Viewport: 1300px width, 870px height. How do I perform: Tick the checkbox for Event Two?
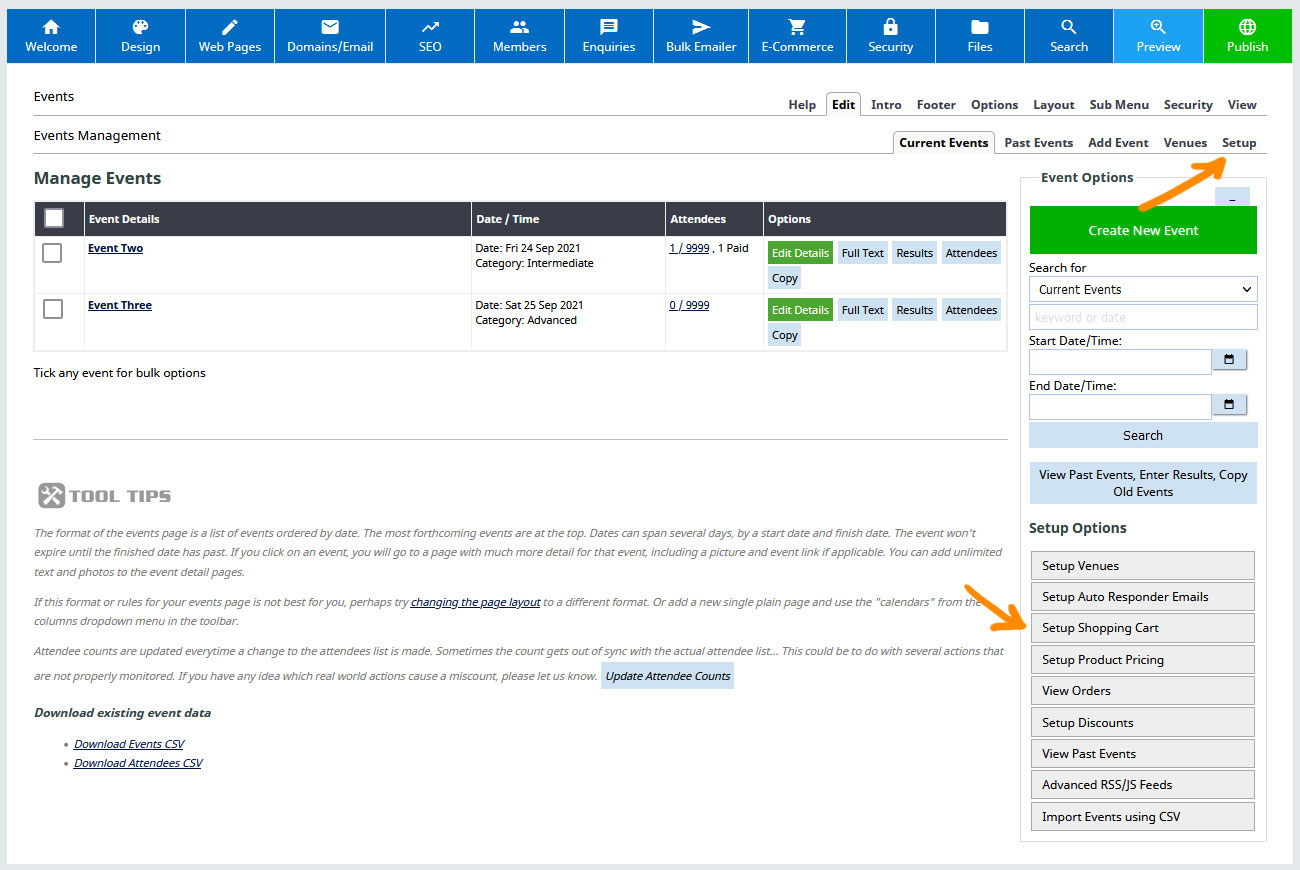point(53,253)
